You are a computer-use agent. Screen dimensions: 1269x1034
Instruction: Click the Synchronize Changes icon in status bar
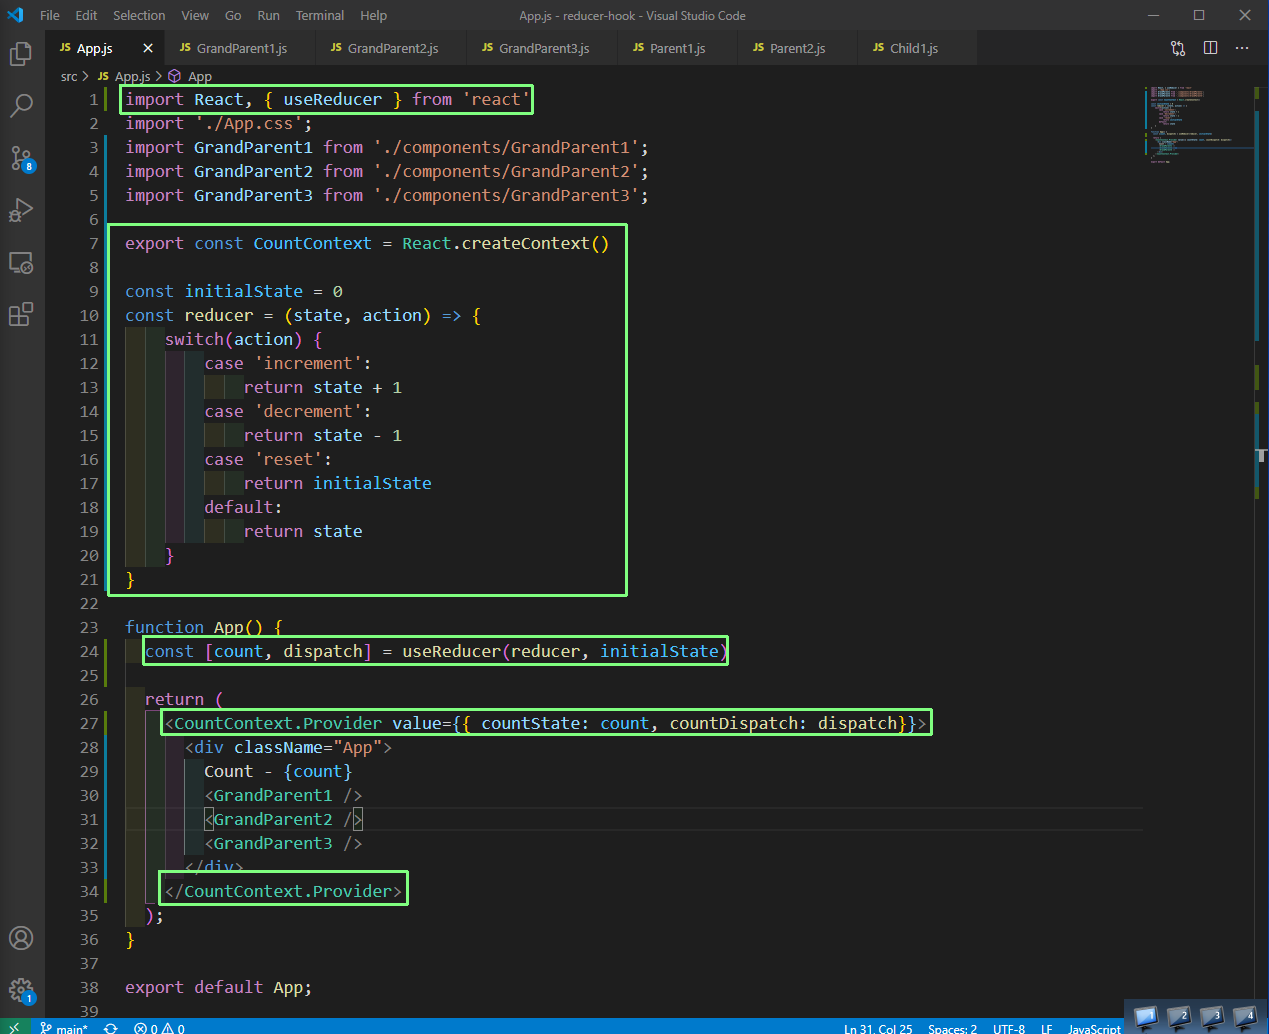pyautogui.click(x=111, y=1028)
